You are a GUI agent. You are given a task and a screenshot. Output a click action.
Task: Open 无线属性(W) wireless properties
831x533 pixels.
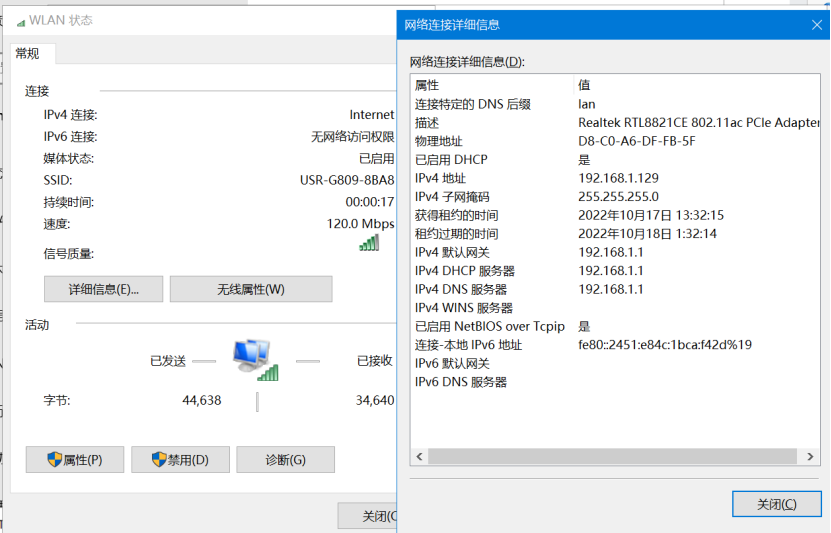[x=251, y=289]
